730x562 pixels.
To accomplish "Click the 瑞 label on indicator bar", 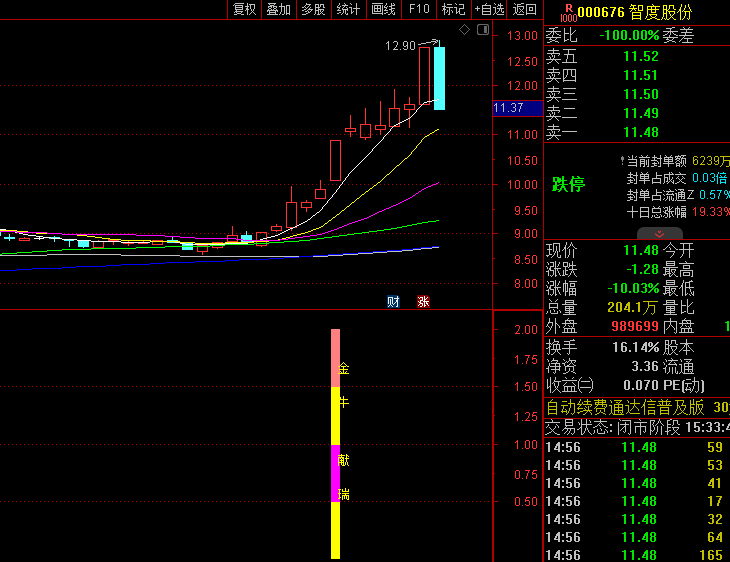I will [x=344, y=494].
